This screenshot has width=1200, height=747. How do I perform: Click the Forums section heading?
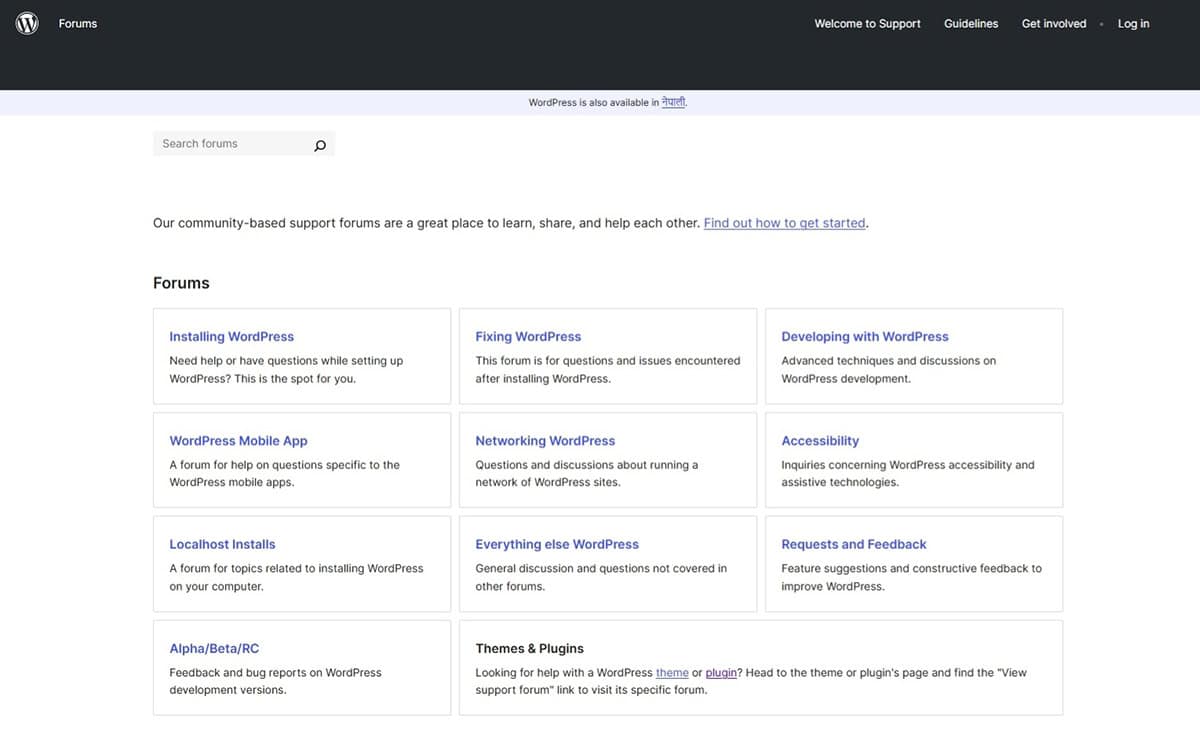[181, 283]
